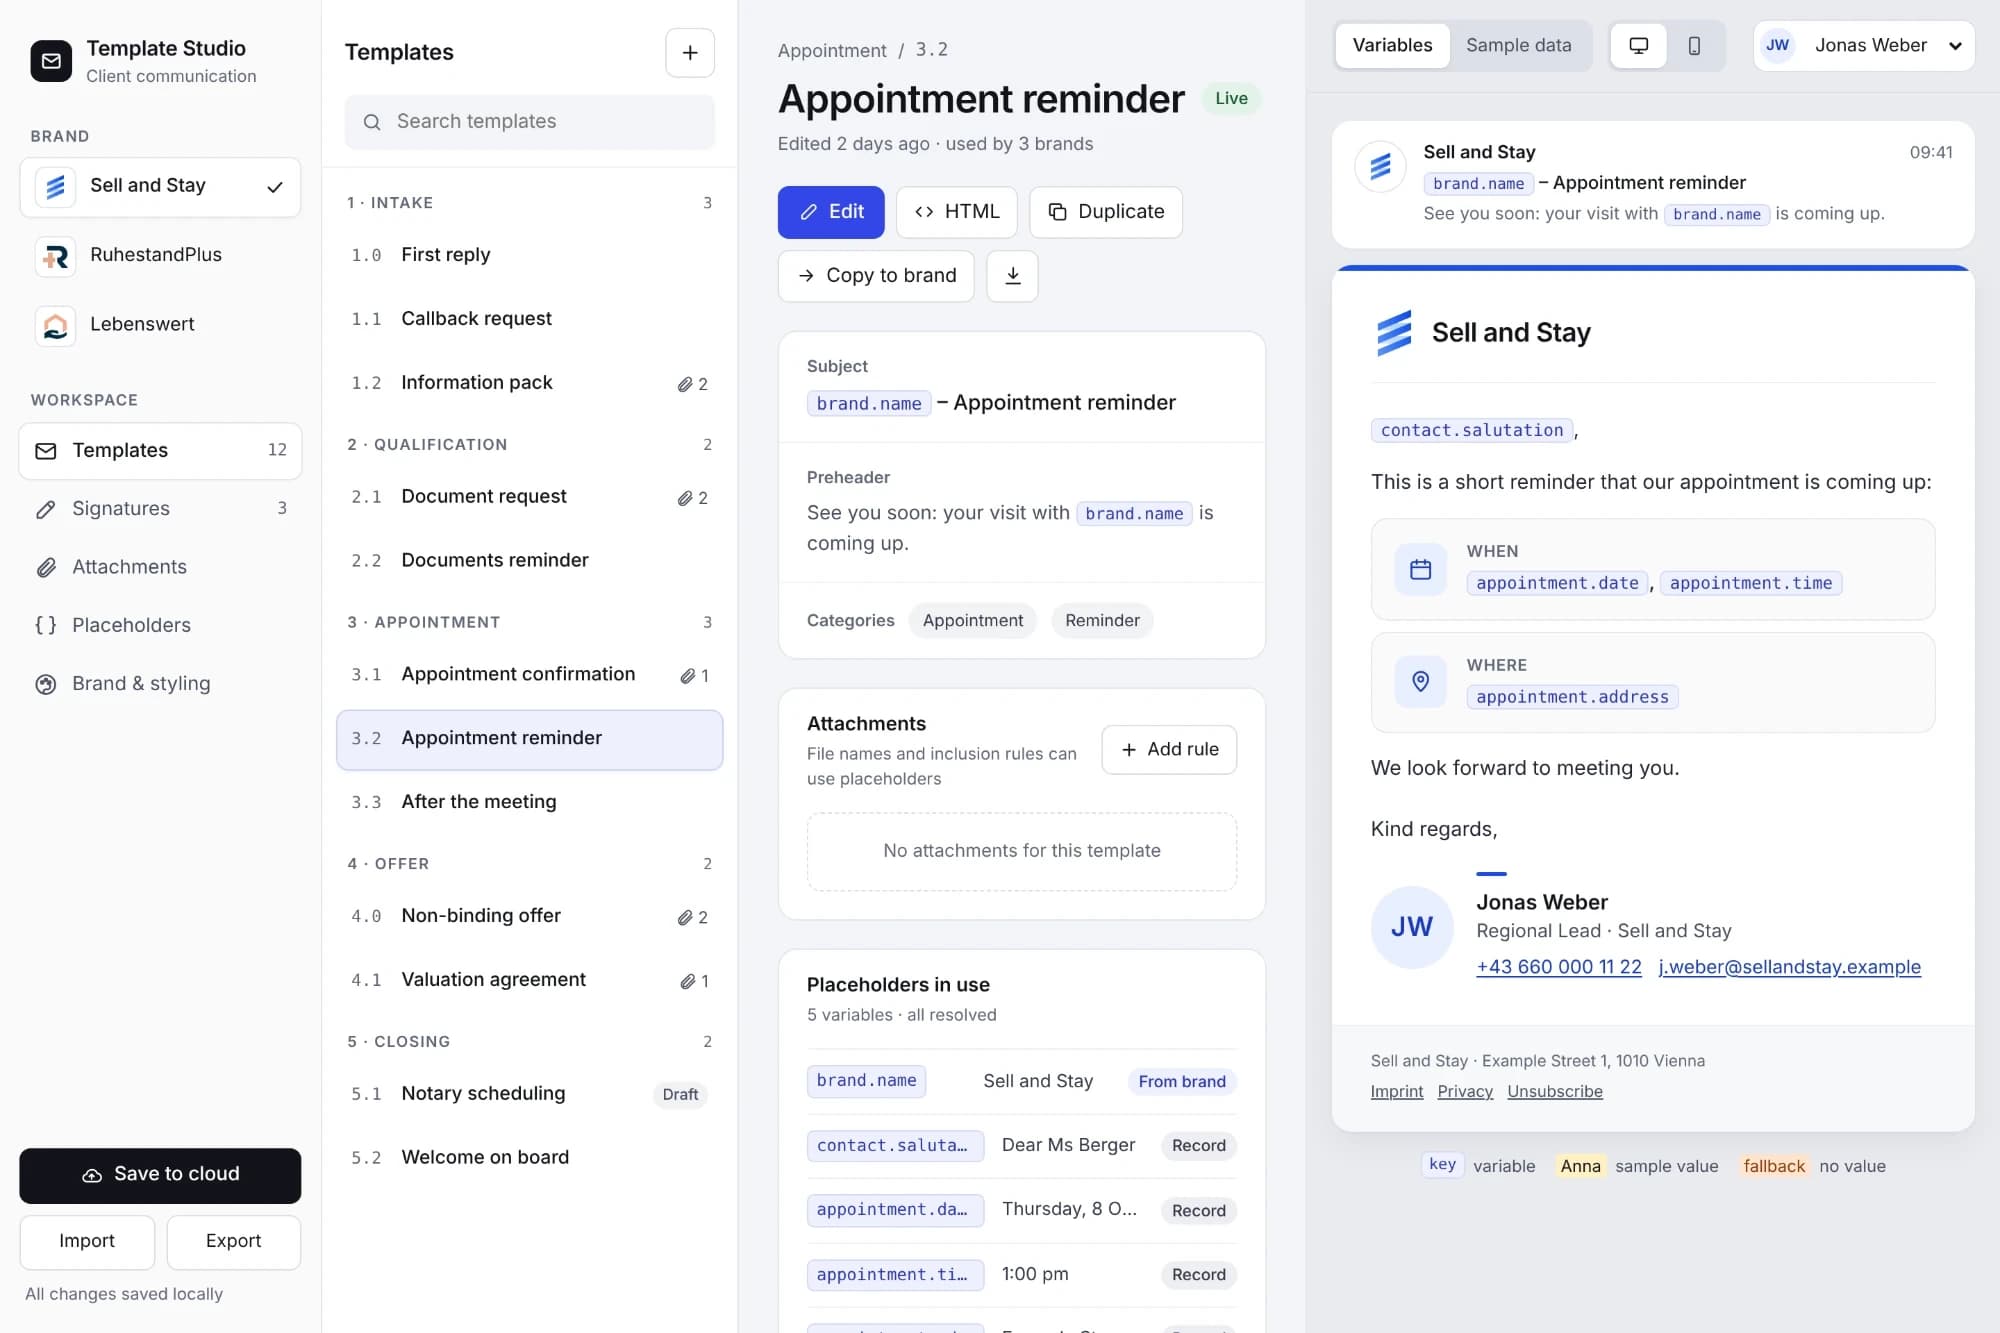
Task: Click the download icon beside Copy to brand
Action: coord(1012,276)
